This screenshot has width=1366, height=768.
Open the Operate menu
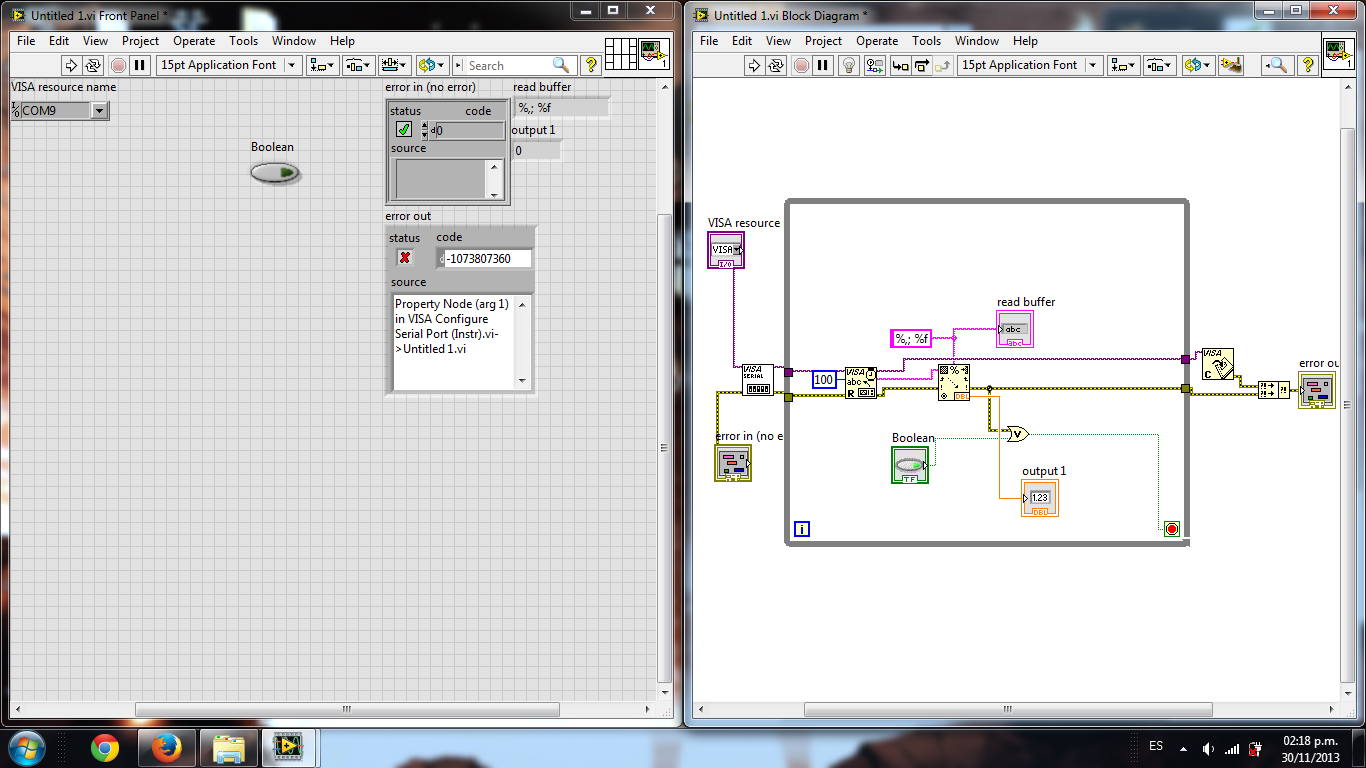tap(194, 41)
